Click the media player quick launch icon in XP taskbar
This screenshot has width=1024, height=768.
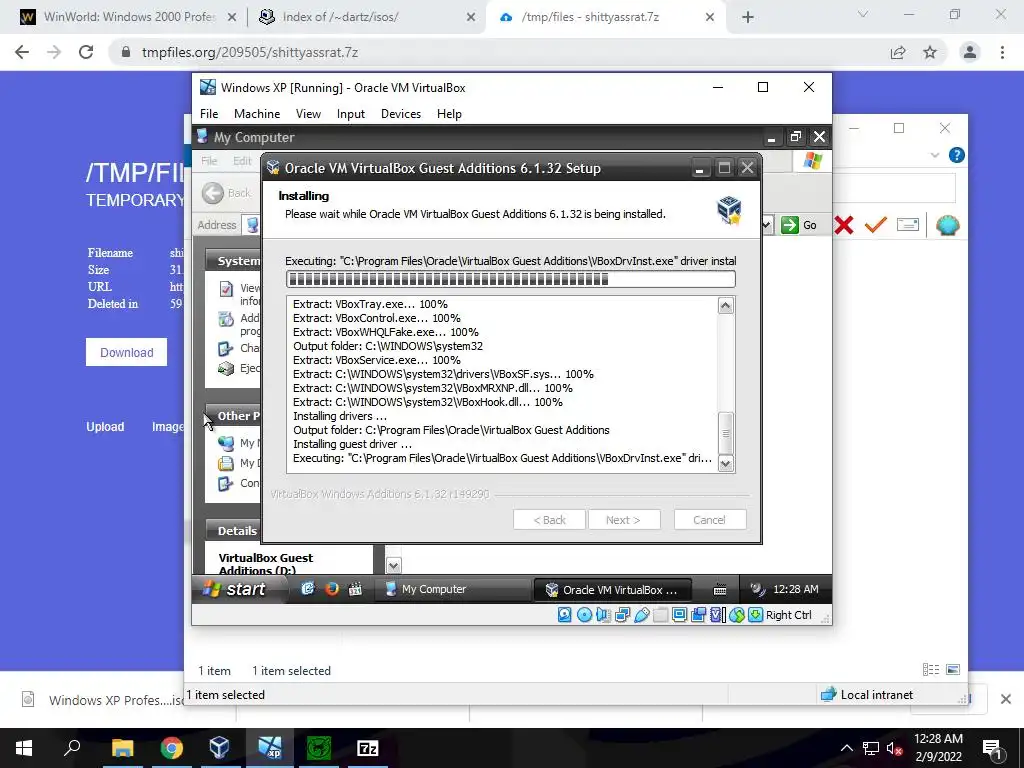pos(355,589)
